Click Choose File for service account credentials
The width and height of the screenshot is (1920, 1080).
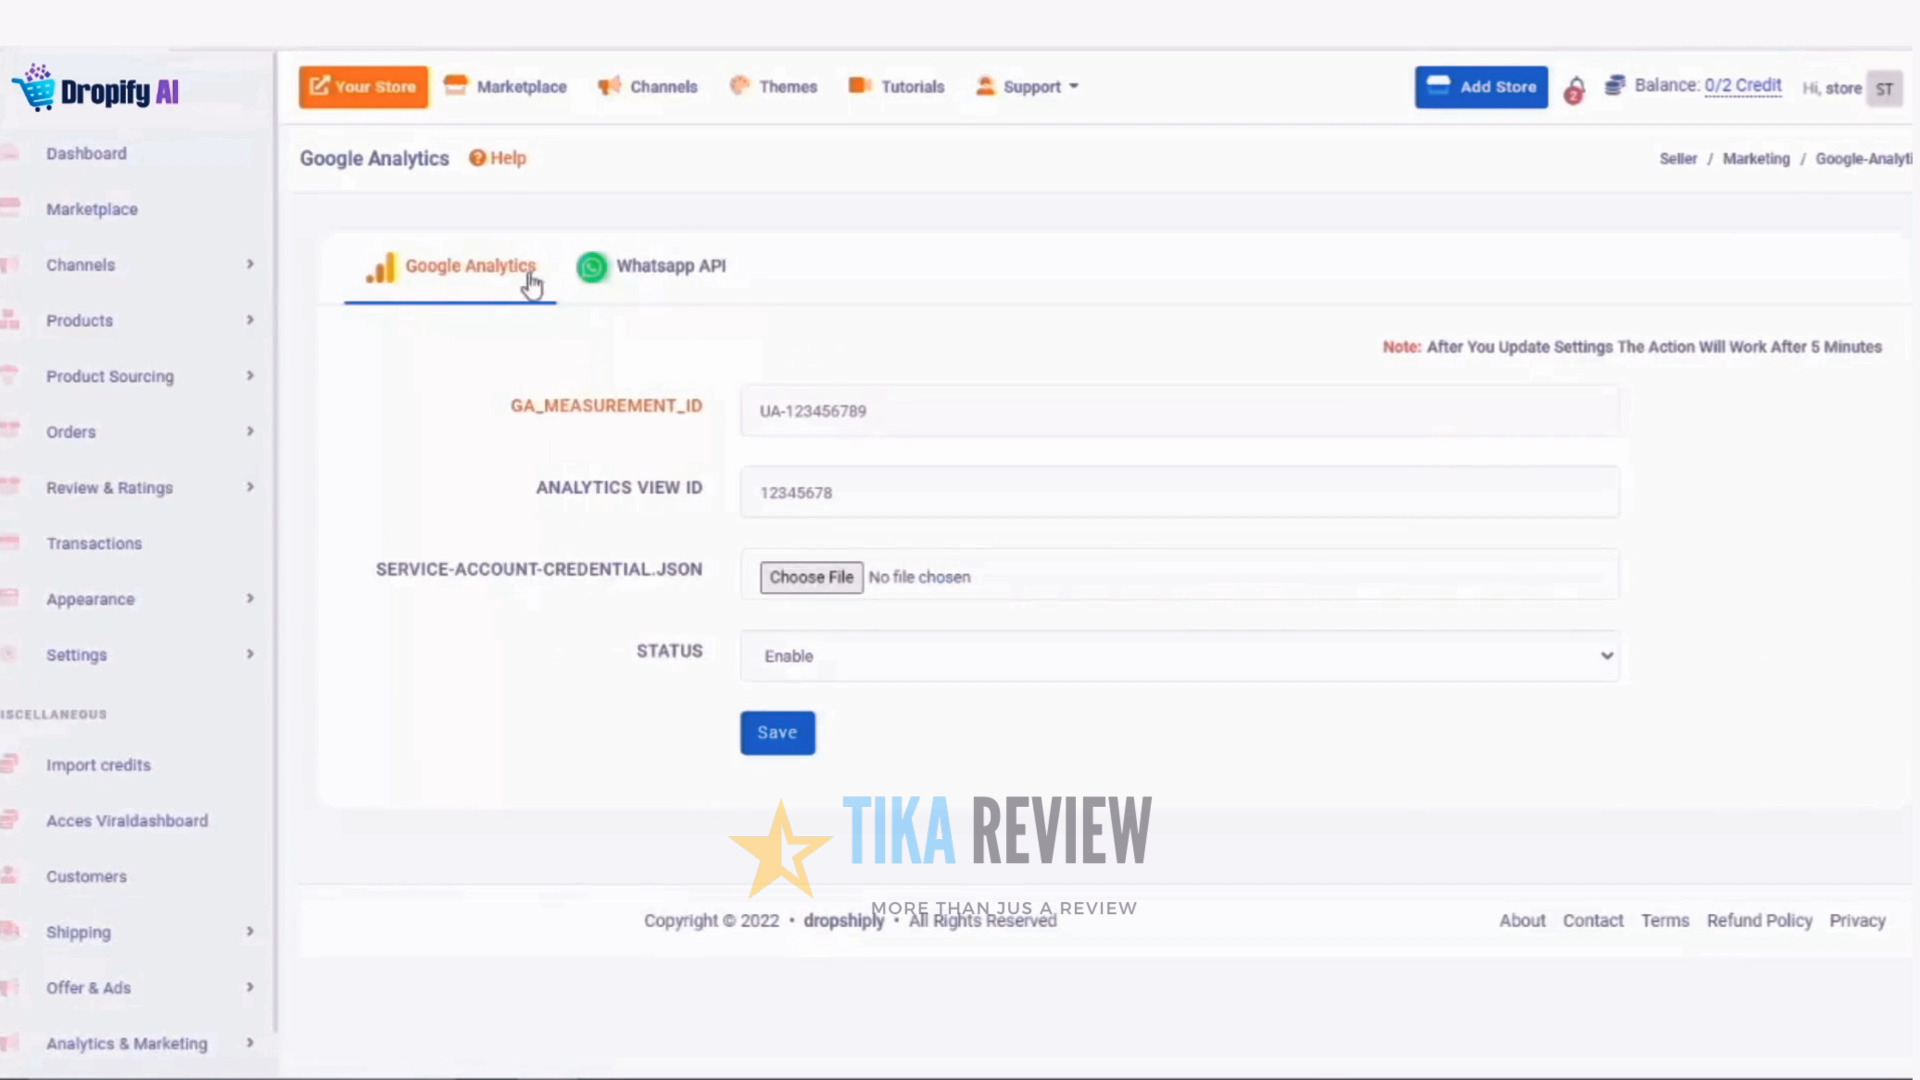811,577
